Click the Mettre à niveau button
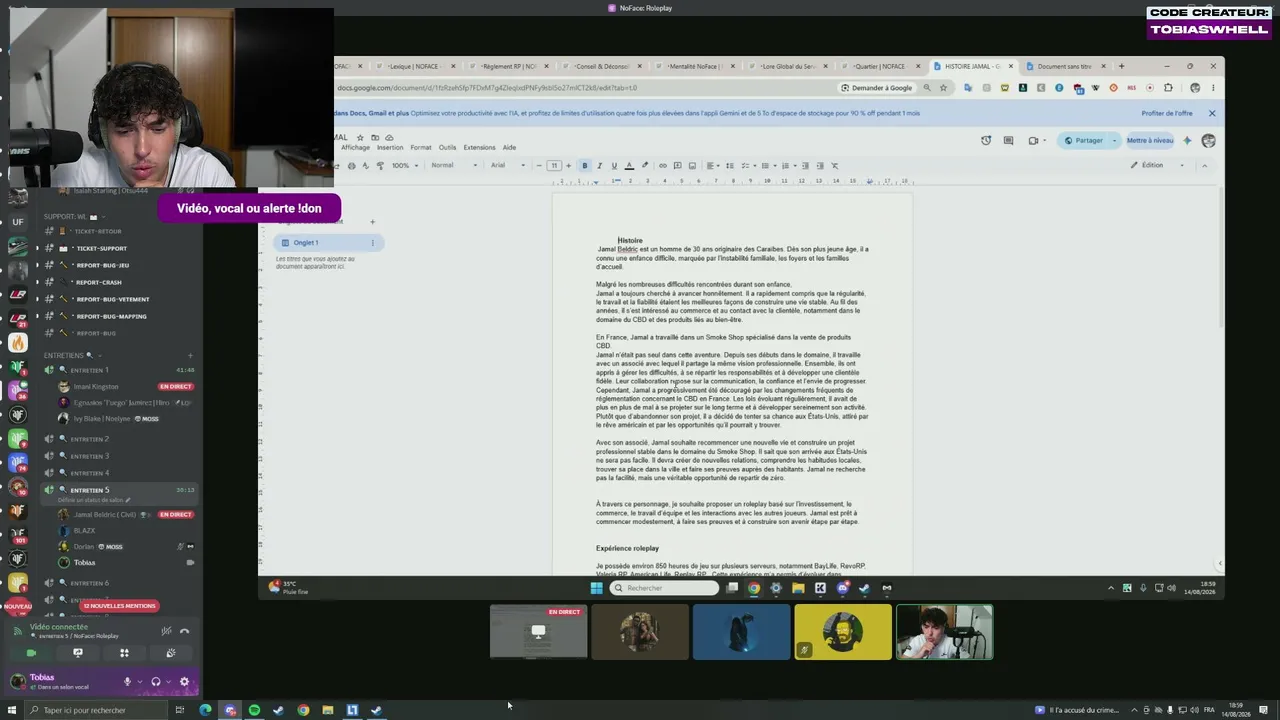Image resolution: width=1280 pixels, height=720 pixels. (x=1150, y=140)
